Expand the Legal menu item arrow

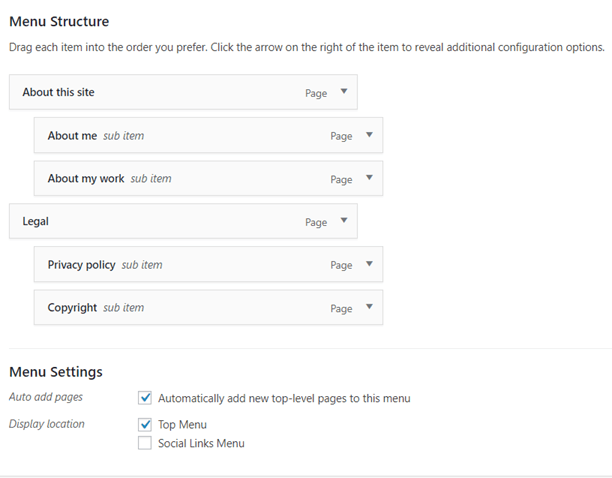(x=344, y=220)
